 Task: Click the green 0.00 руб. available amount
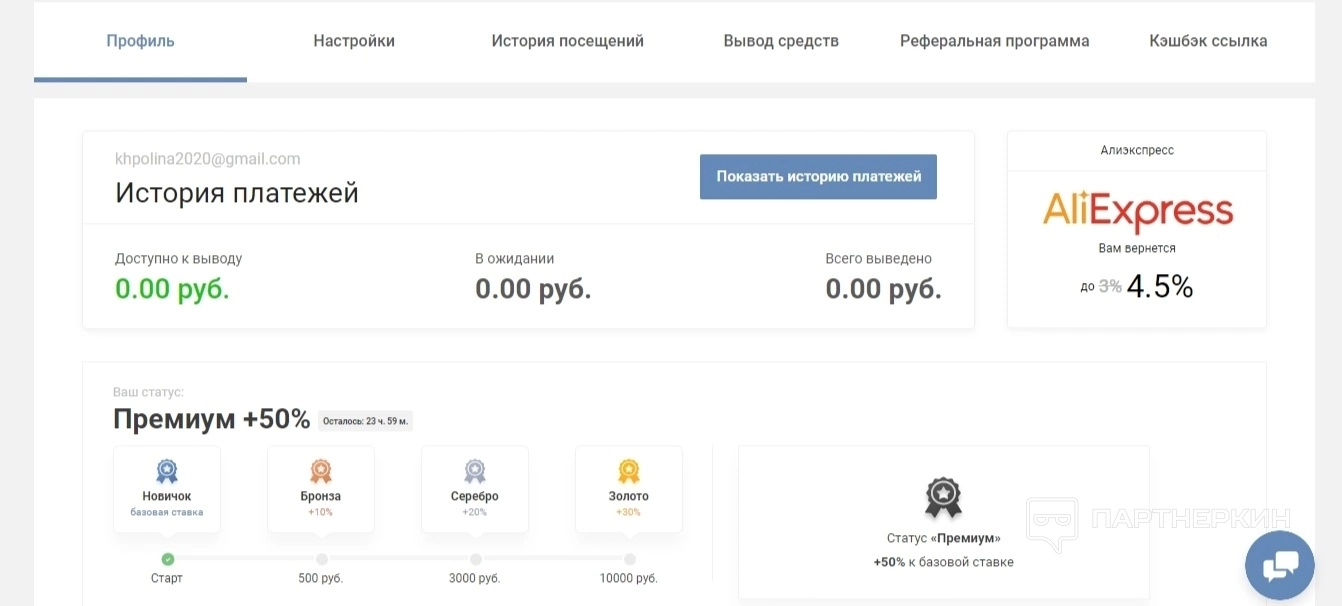(x=172, y=289)
